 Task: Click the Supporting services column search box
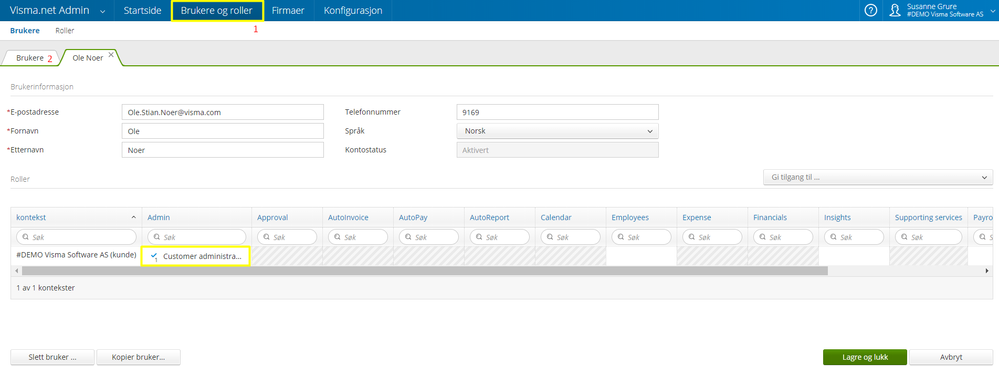pyautogui.click(x=928, y=237)
